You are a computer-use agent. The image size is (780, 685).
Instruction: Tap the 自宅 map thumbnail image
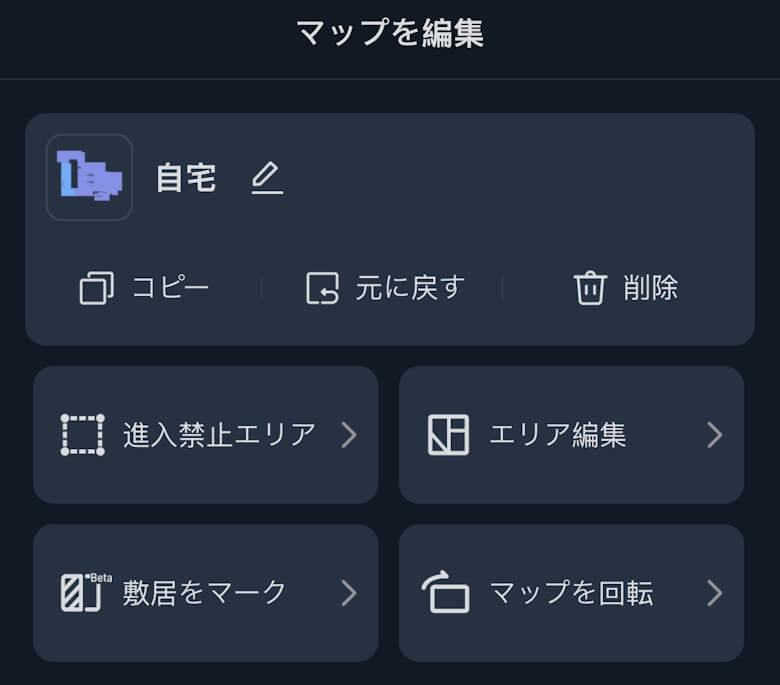[x=89, y=177]
